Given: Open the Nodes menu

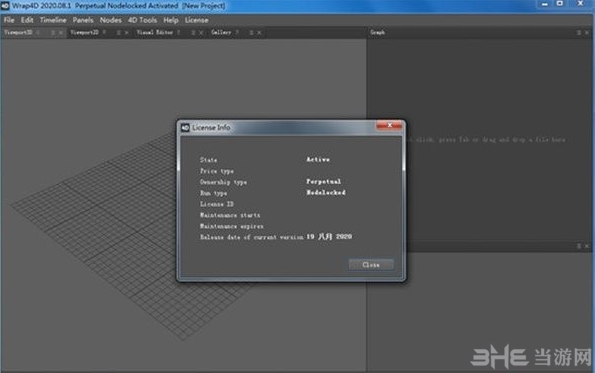Looking at the screenshot, I should (110, 20).
